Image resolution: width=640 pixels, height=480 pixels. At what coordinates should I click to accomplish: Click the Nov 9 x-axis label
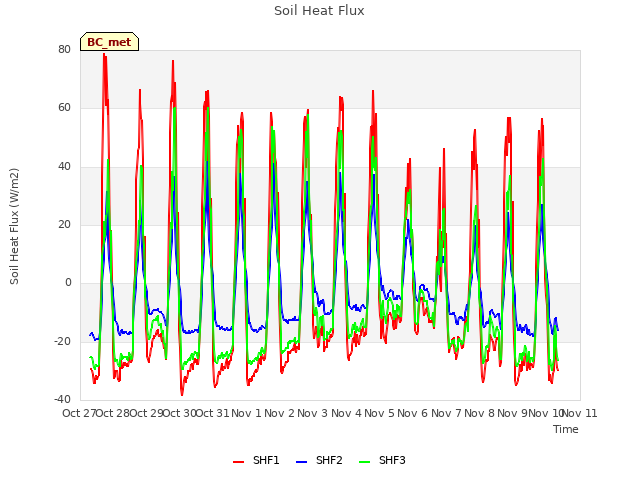click(x=513, y=413)
